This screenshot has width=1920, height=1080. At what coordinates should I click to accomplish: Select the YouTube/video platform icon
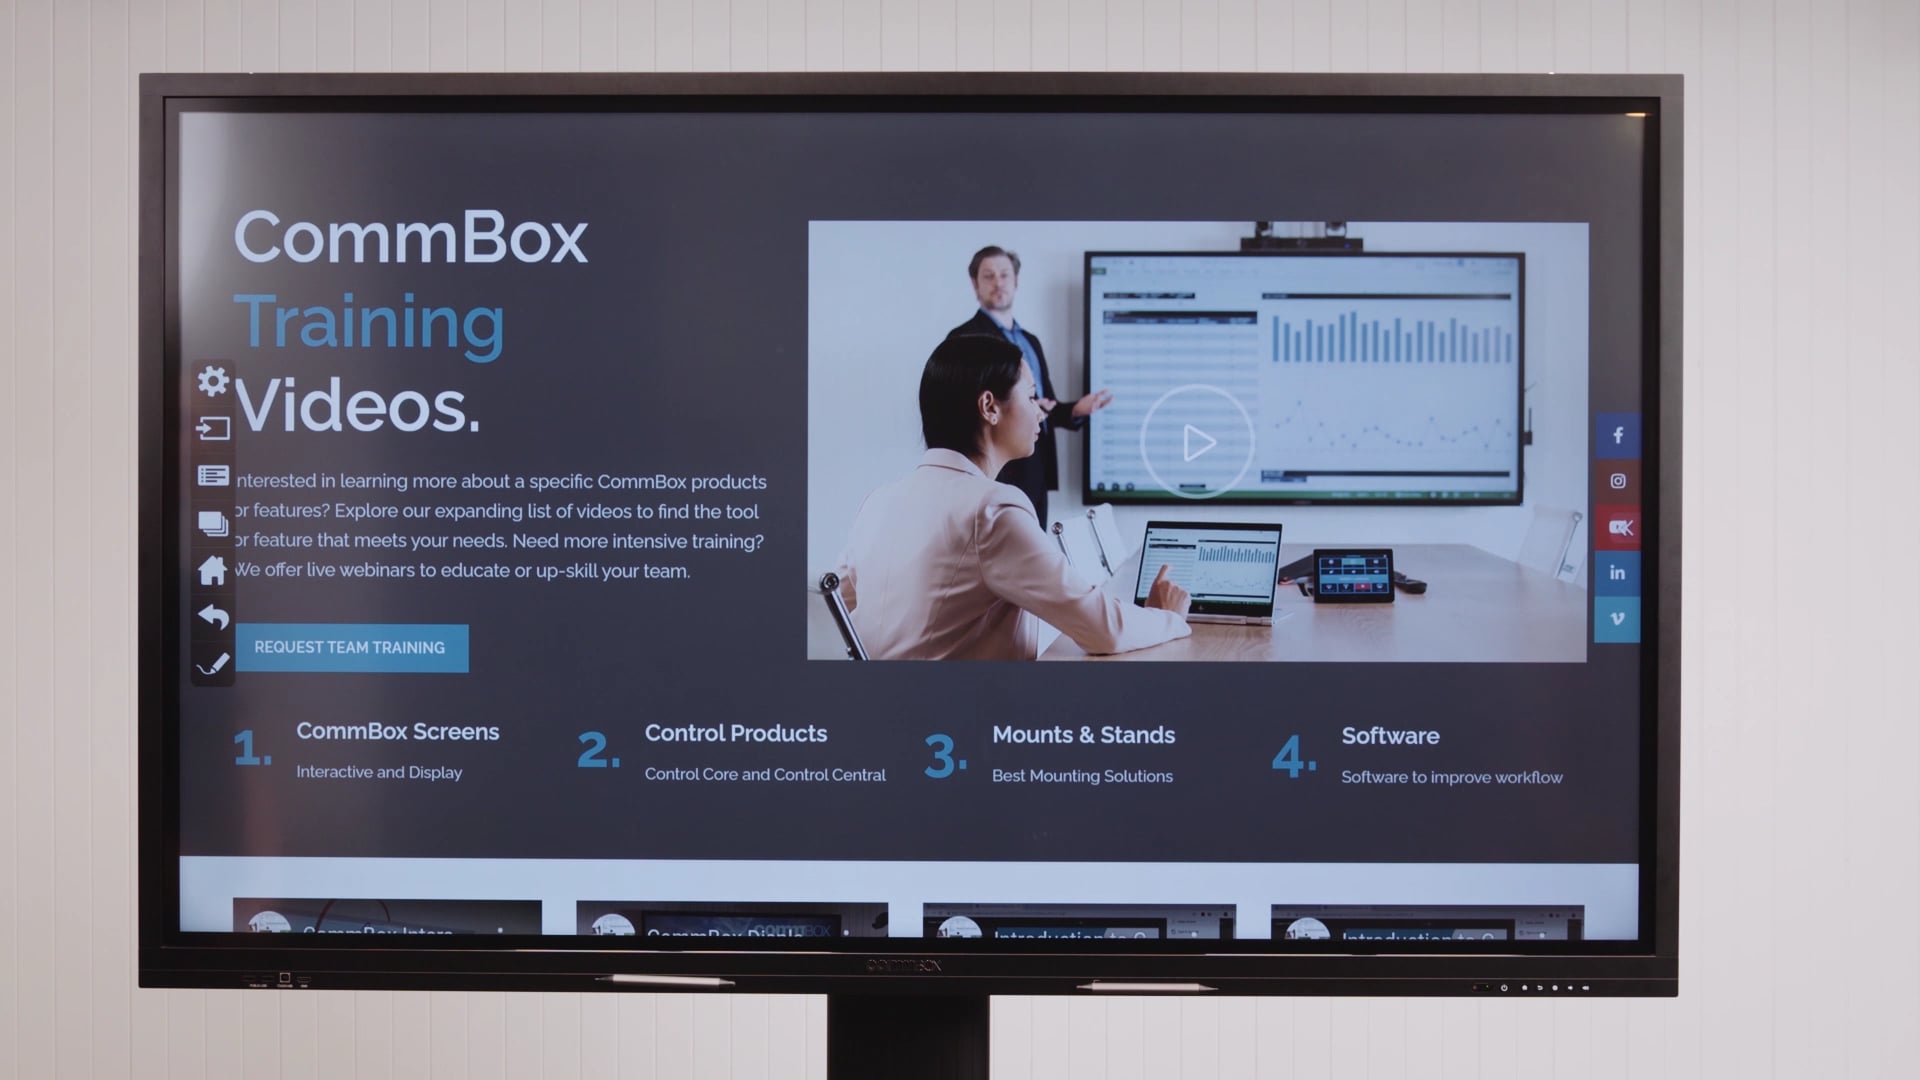point(1618,526)
